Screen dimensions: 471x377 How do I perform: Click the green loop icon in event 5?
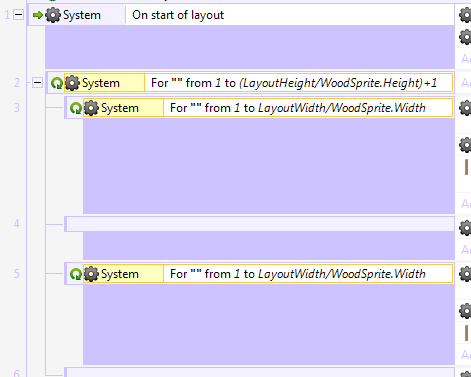click(76, 274)
